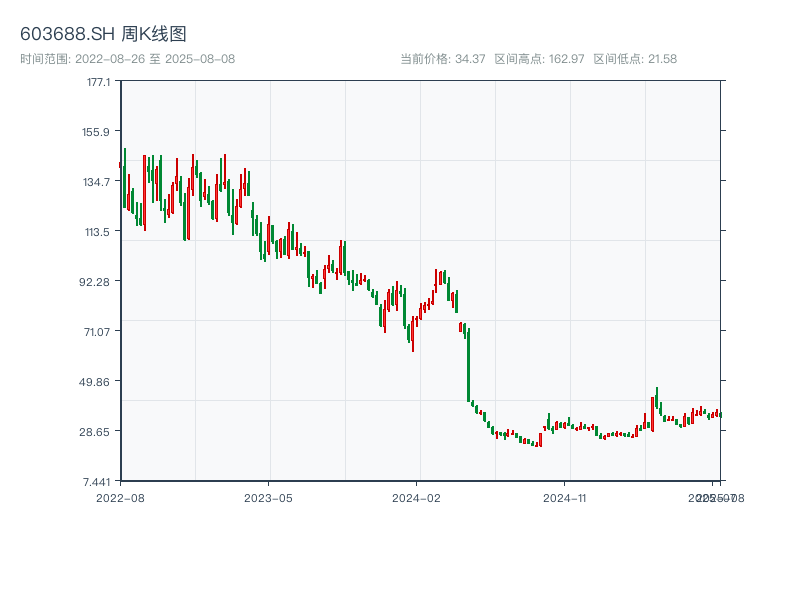Select the 当前价格 34.37 label
The width and height of the screenshot is (800, 600).
(442, 59)
